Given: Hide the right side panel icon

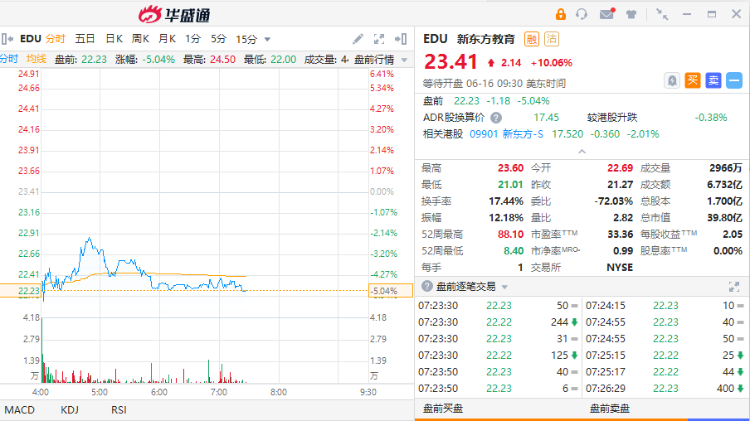Looking at the screenshot, I should point(401,39).
